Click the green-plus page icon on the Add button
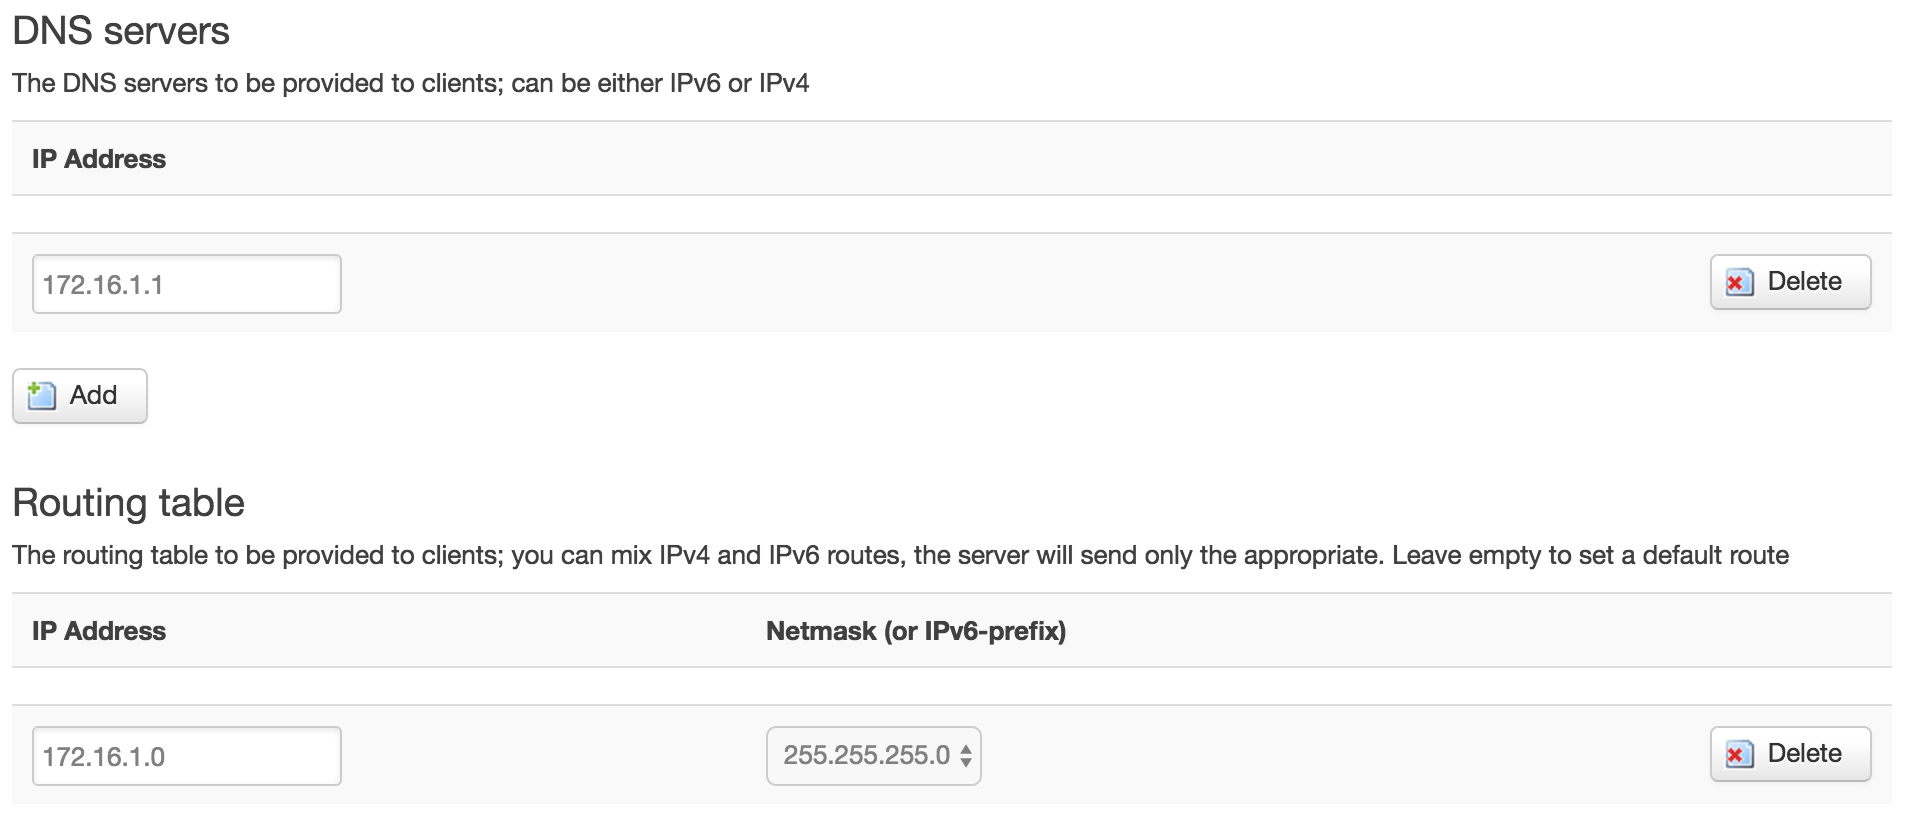1908x824 pixels. tap(41, 396)
